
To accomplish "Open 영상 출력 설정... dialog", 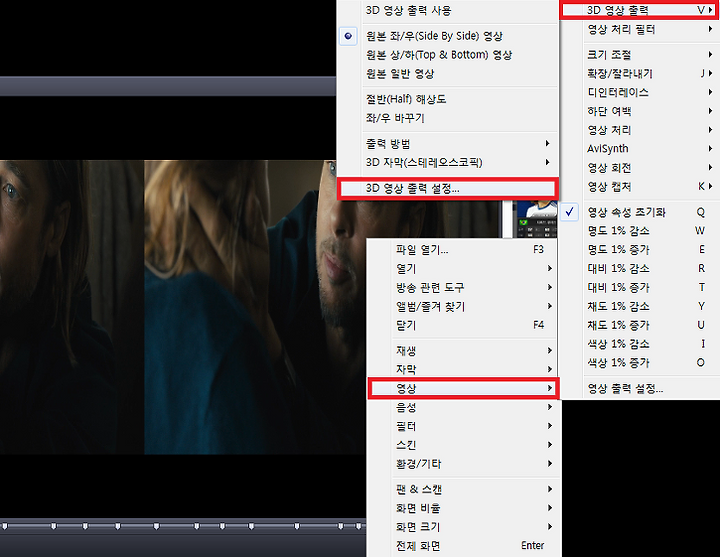I will click(x=640, y=389).
